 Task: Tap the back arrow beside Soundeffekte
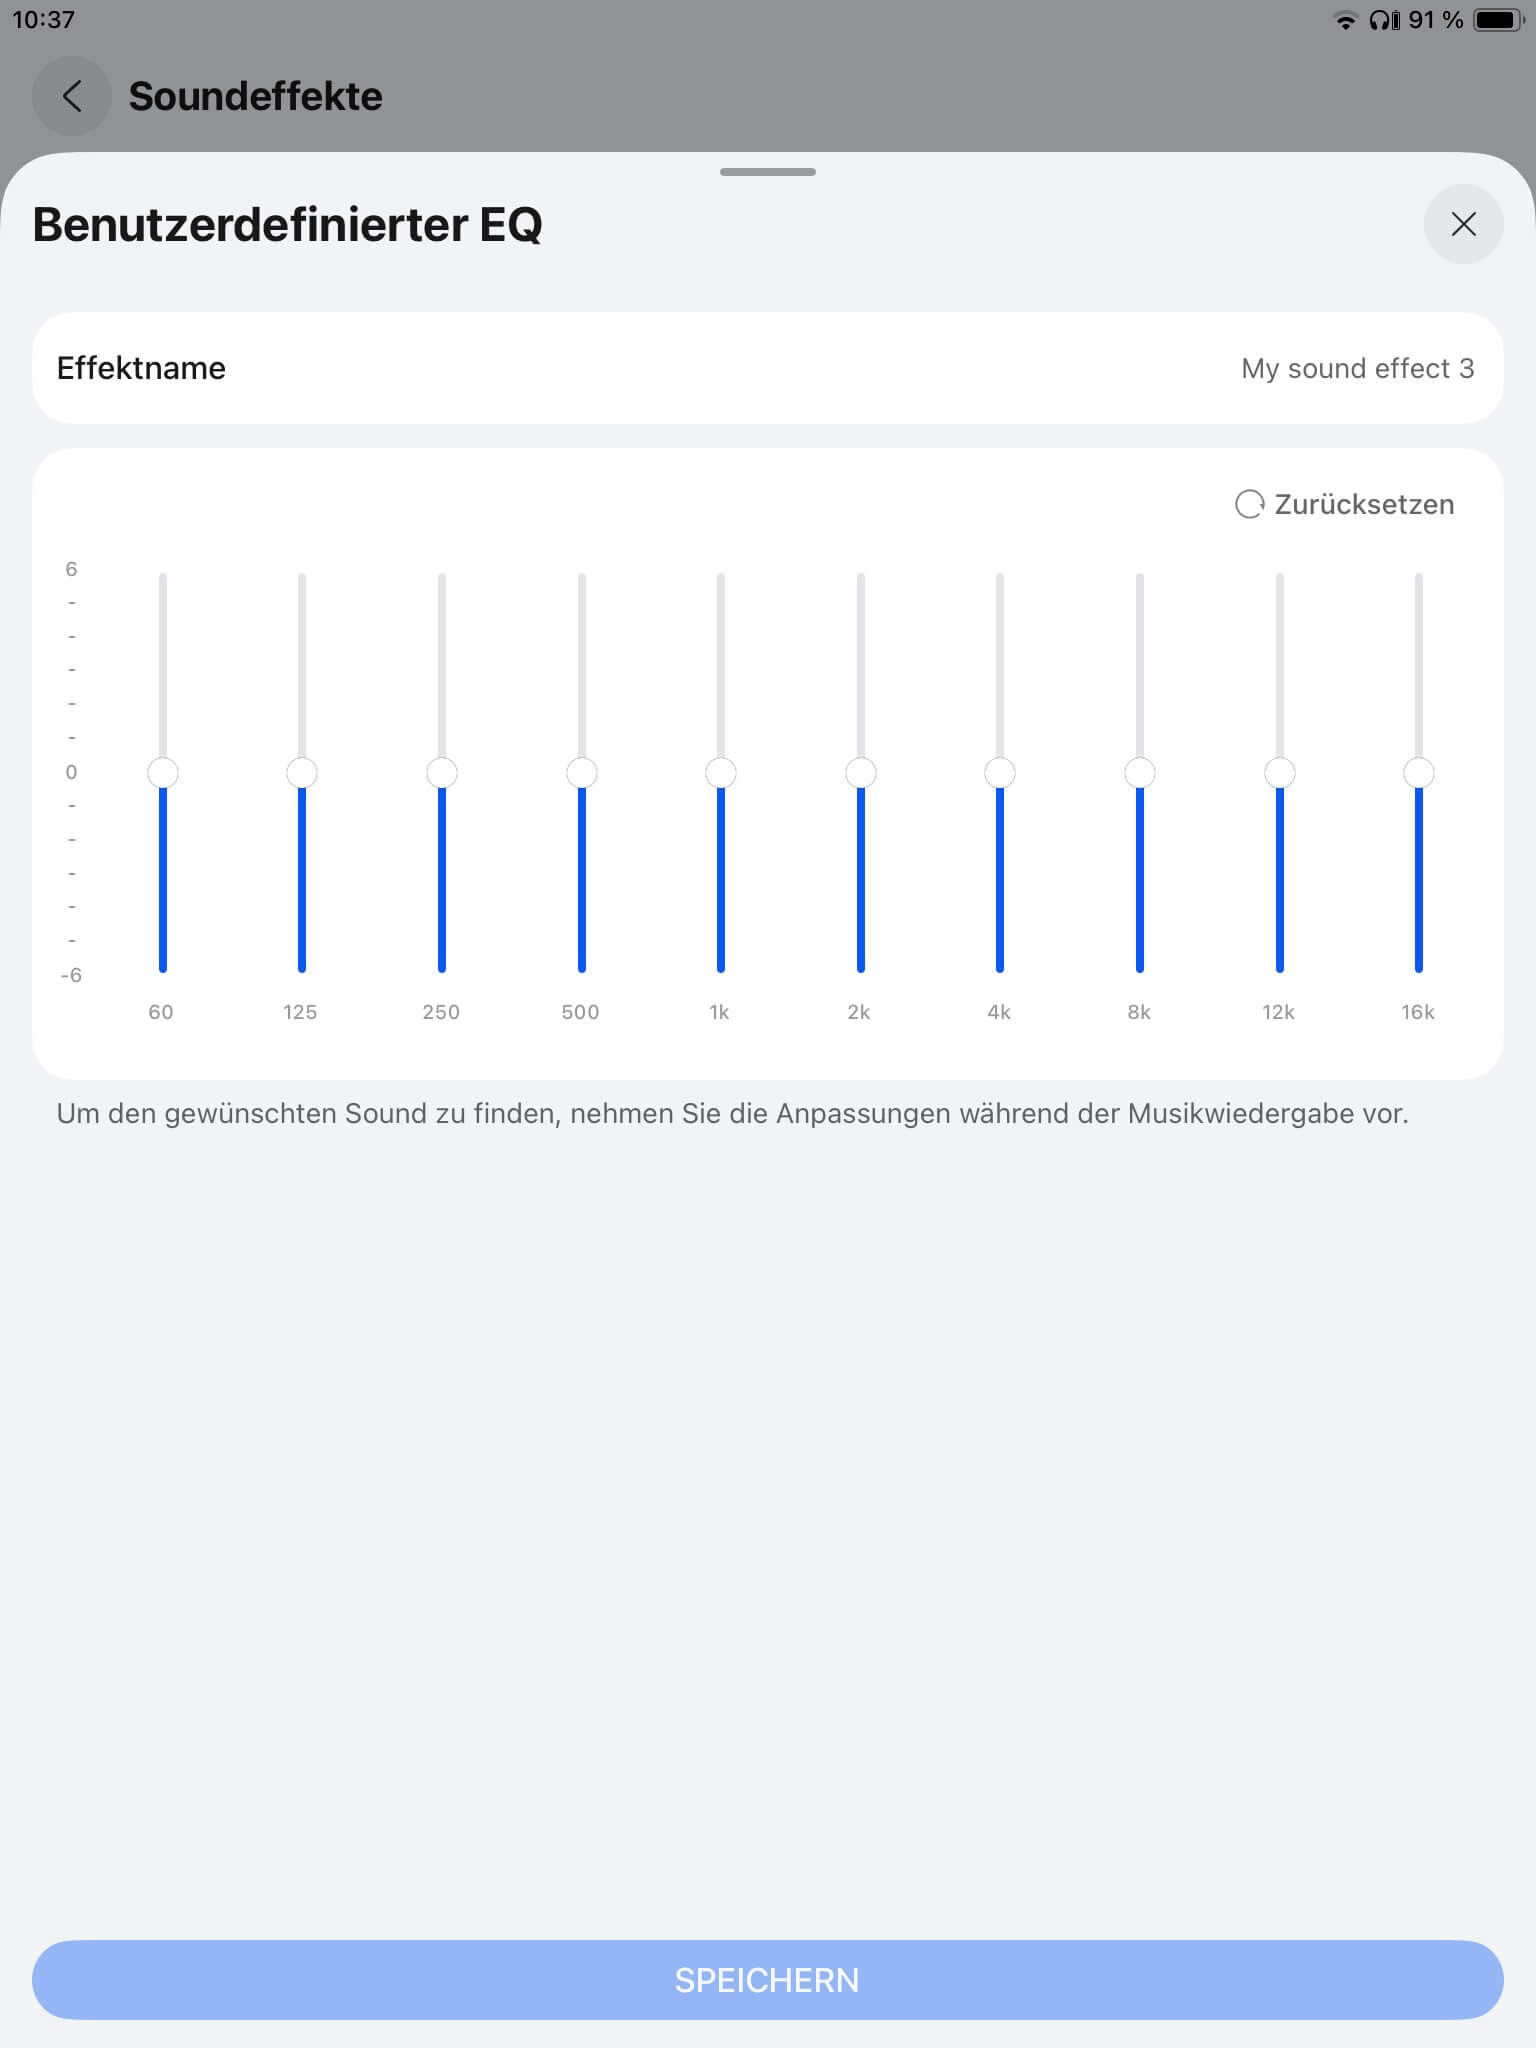pyautogui.click(x=71, y=96)
